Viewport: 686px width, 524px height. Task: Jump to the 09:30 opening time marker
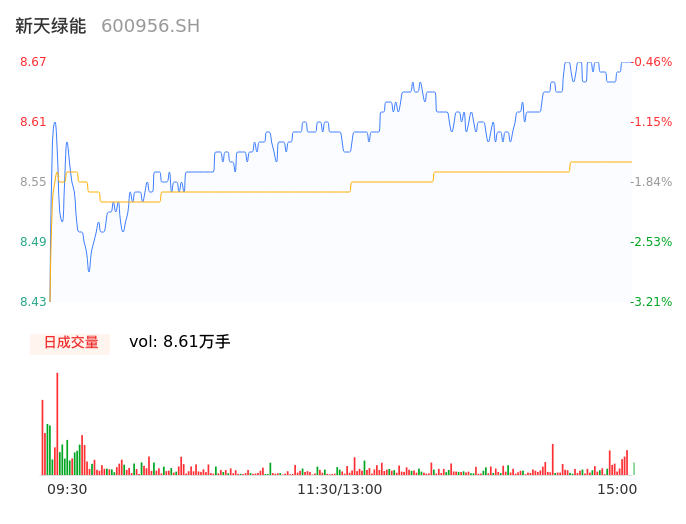tap(67, 489)
